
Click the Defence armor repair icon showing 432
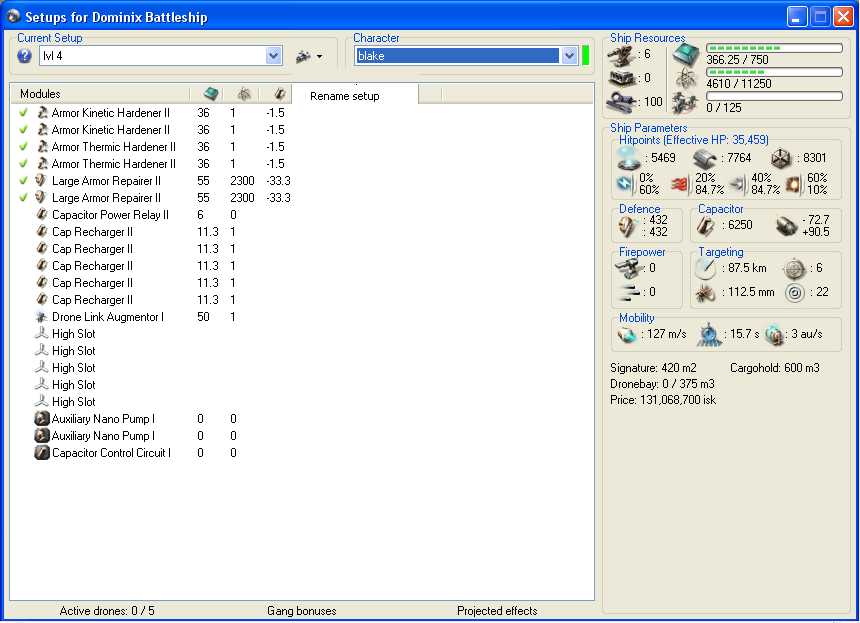point(626,226)
